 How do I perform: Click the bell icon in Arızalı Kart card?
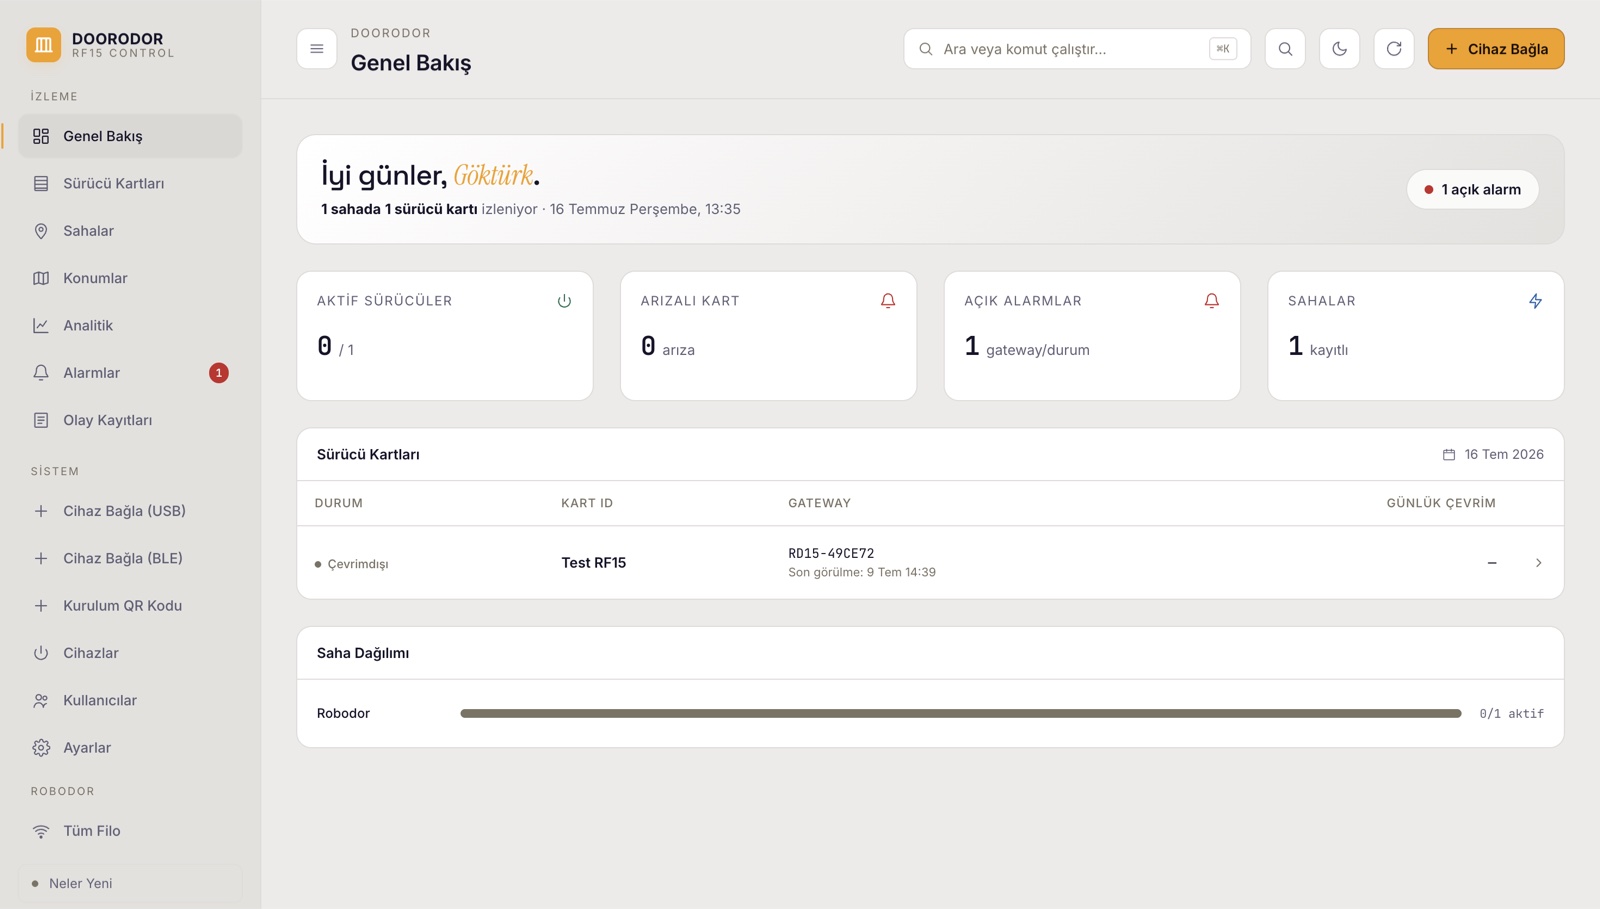[888, 301]
